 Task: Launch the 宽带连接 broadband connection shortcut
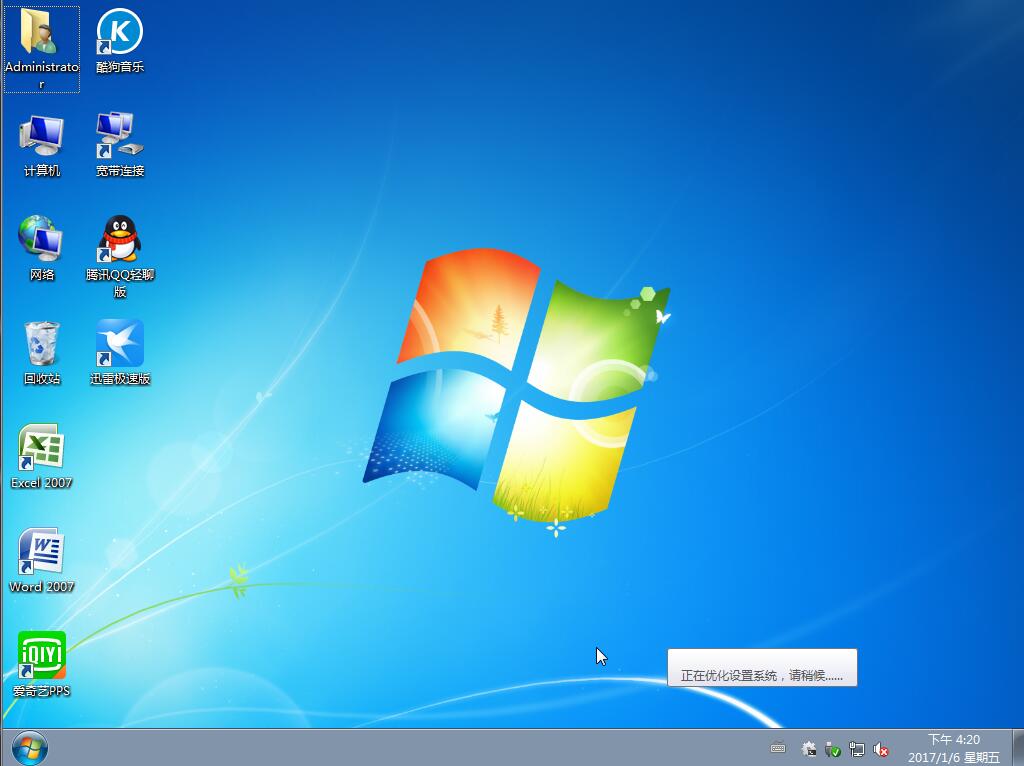point(119,145)
